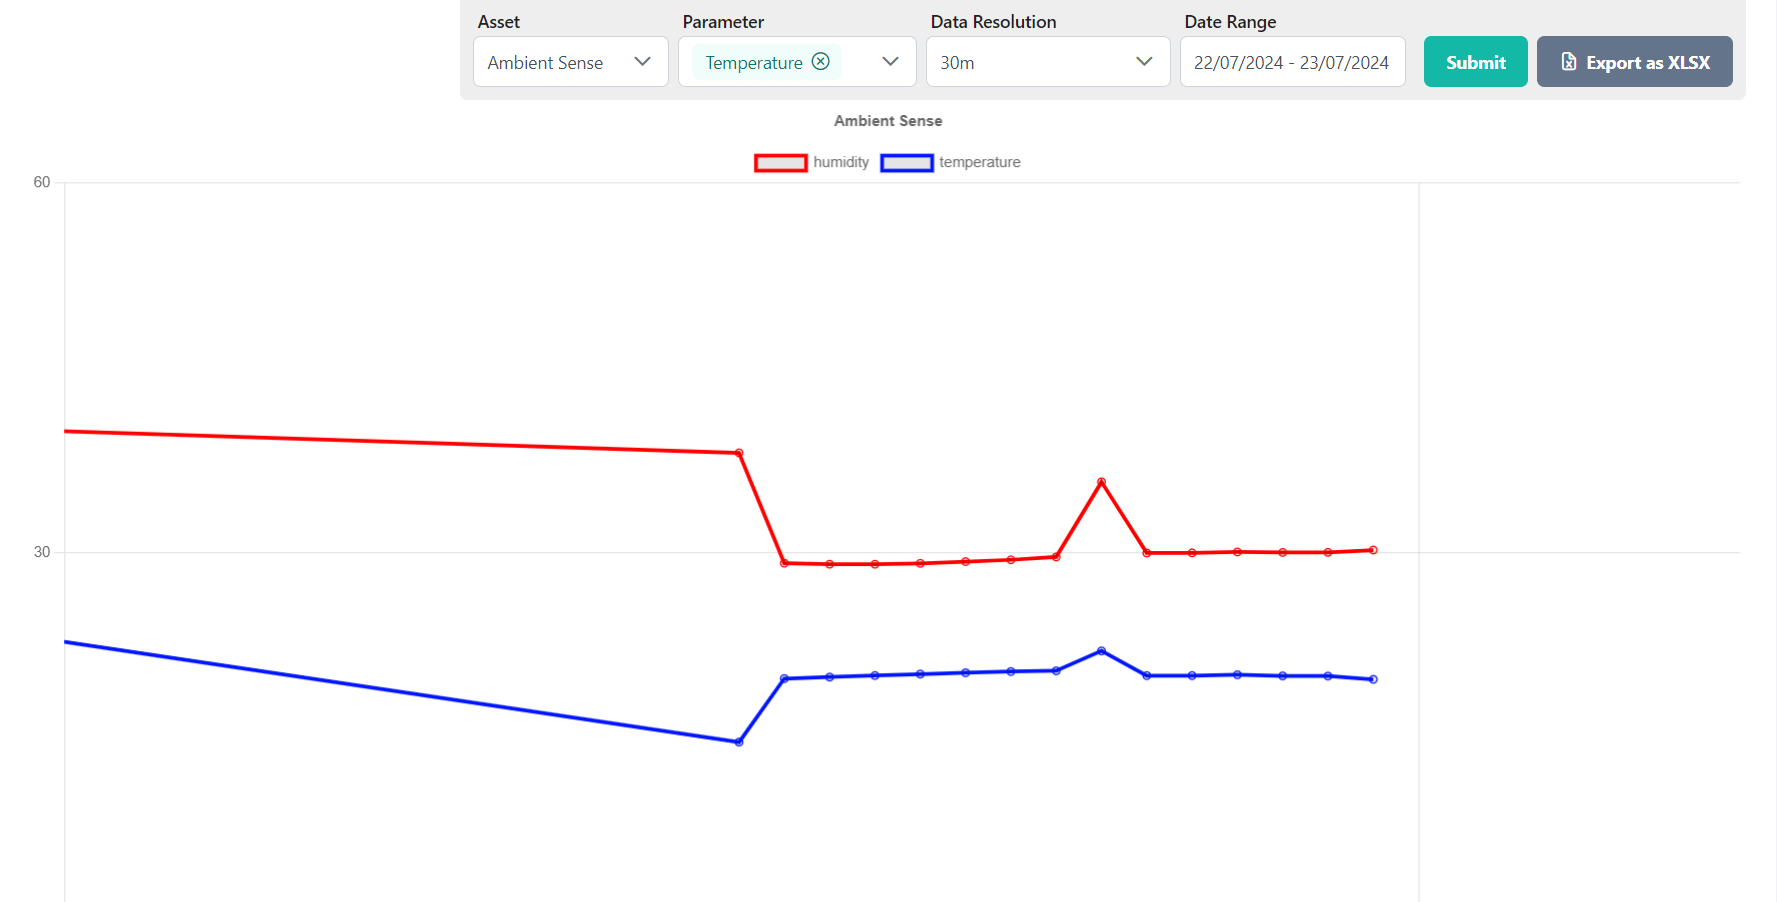Viewport: 1777px width, 902px height.
Task: Toggle temperature series via blue legend box
Action: [x=906, y=163]
